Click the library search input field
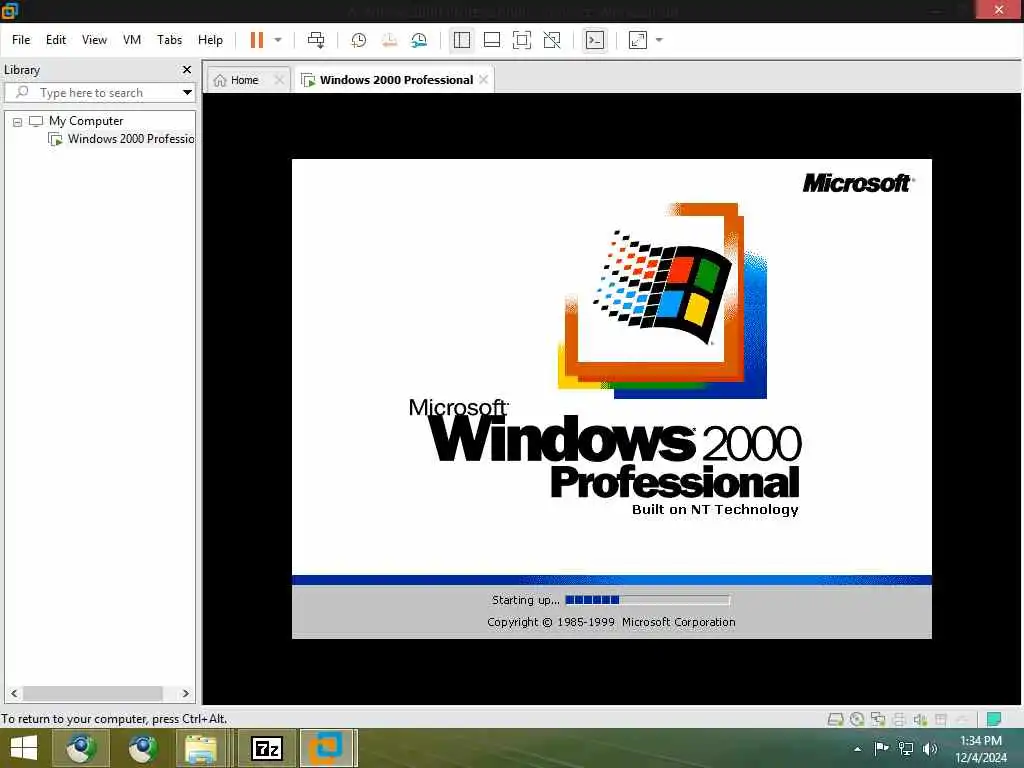This screenshot has width=1024, height=768. (98, 92)
